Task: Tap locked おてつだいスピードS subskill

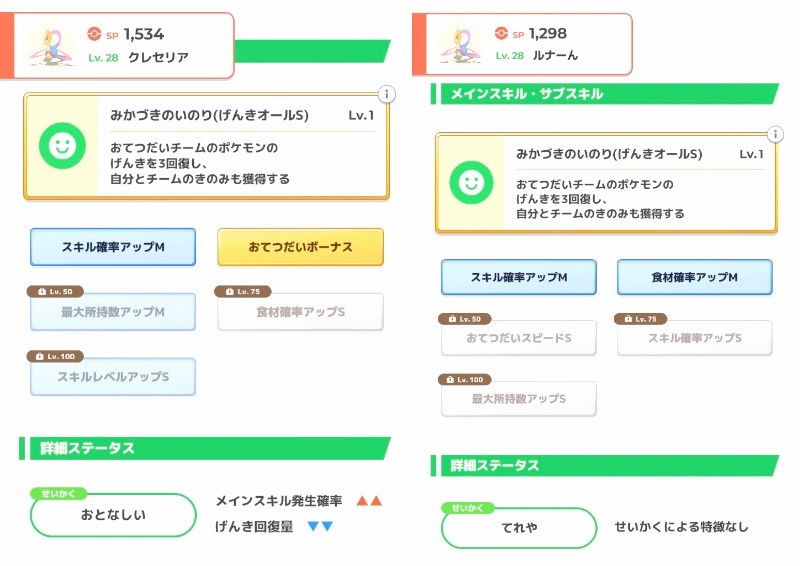Action: 518,338
